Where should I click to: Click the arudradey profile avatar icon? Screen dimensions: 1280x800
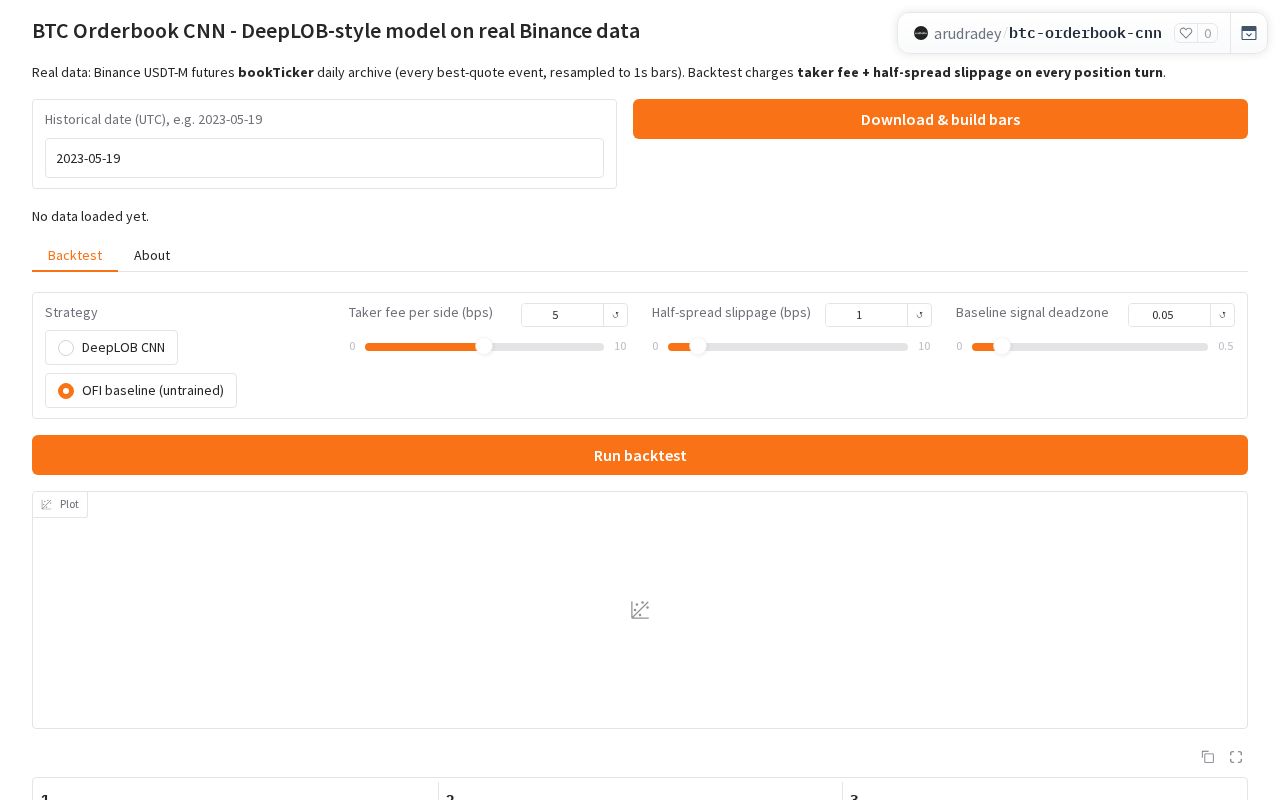[921, 33]
